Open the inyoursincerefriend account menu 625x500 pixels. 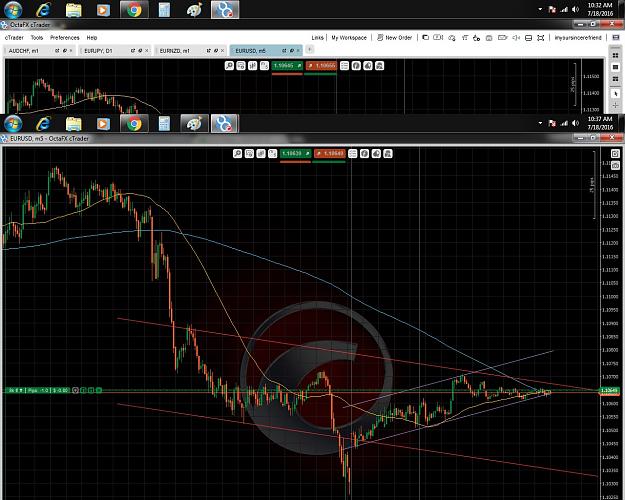[x=578, y=37]
